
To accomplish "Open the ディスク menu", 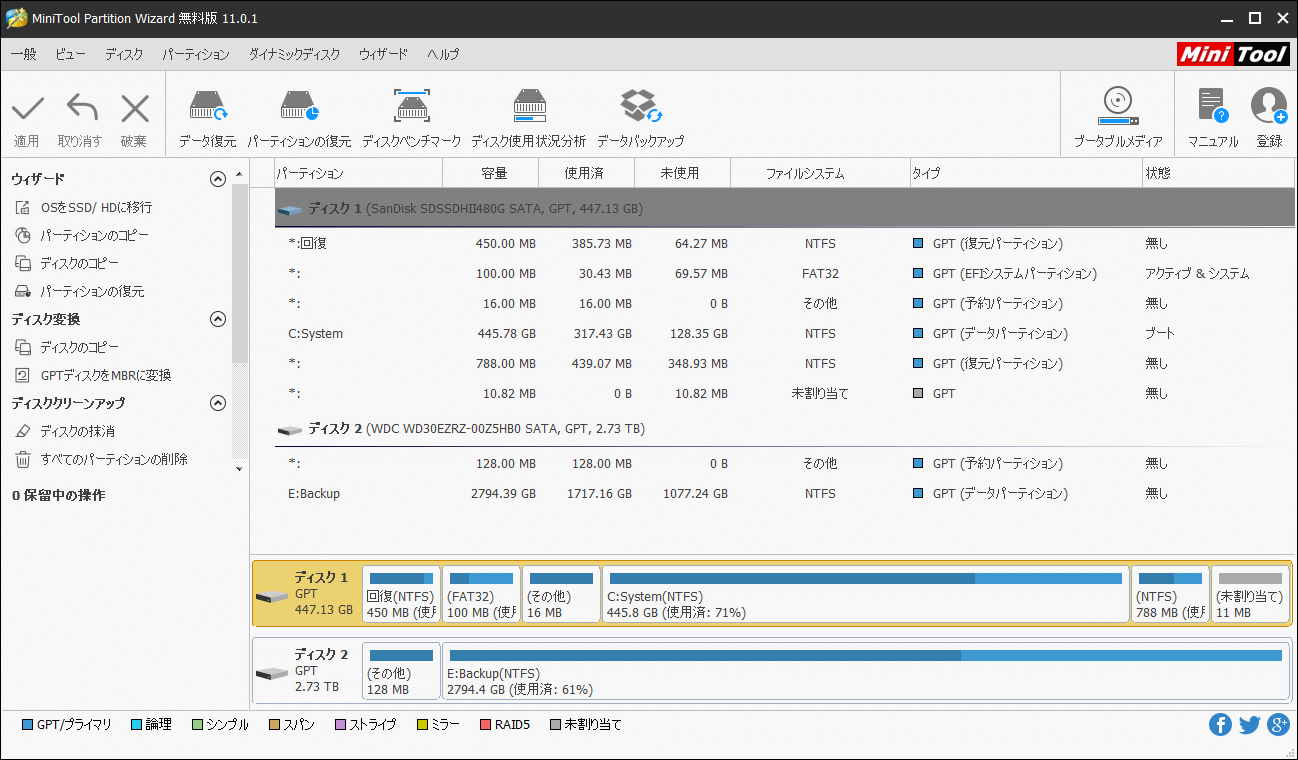I will tap(124, 54).
